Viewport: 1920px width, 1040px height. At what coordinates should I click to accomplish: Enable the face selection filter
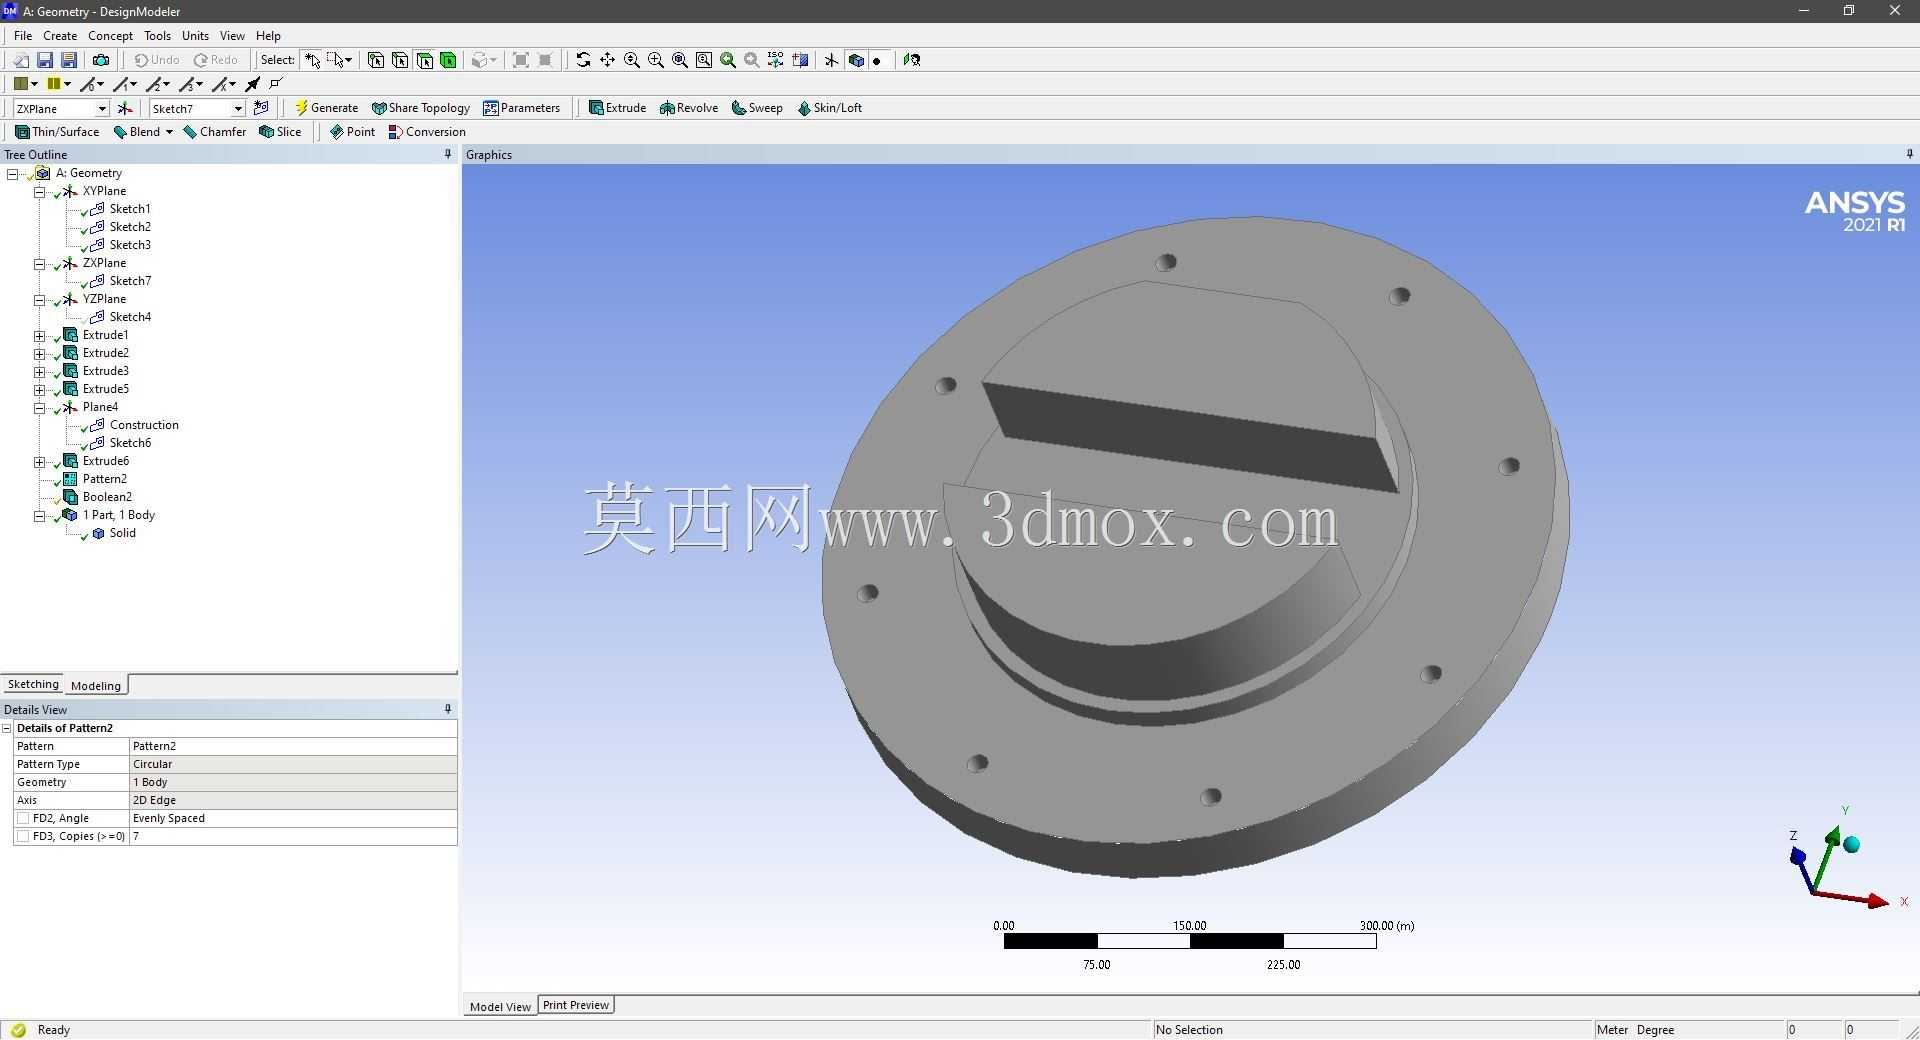pos(424,60)
